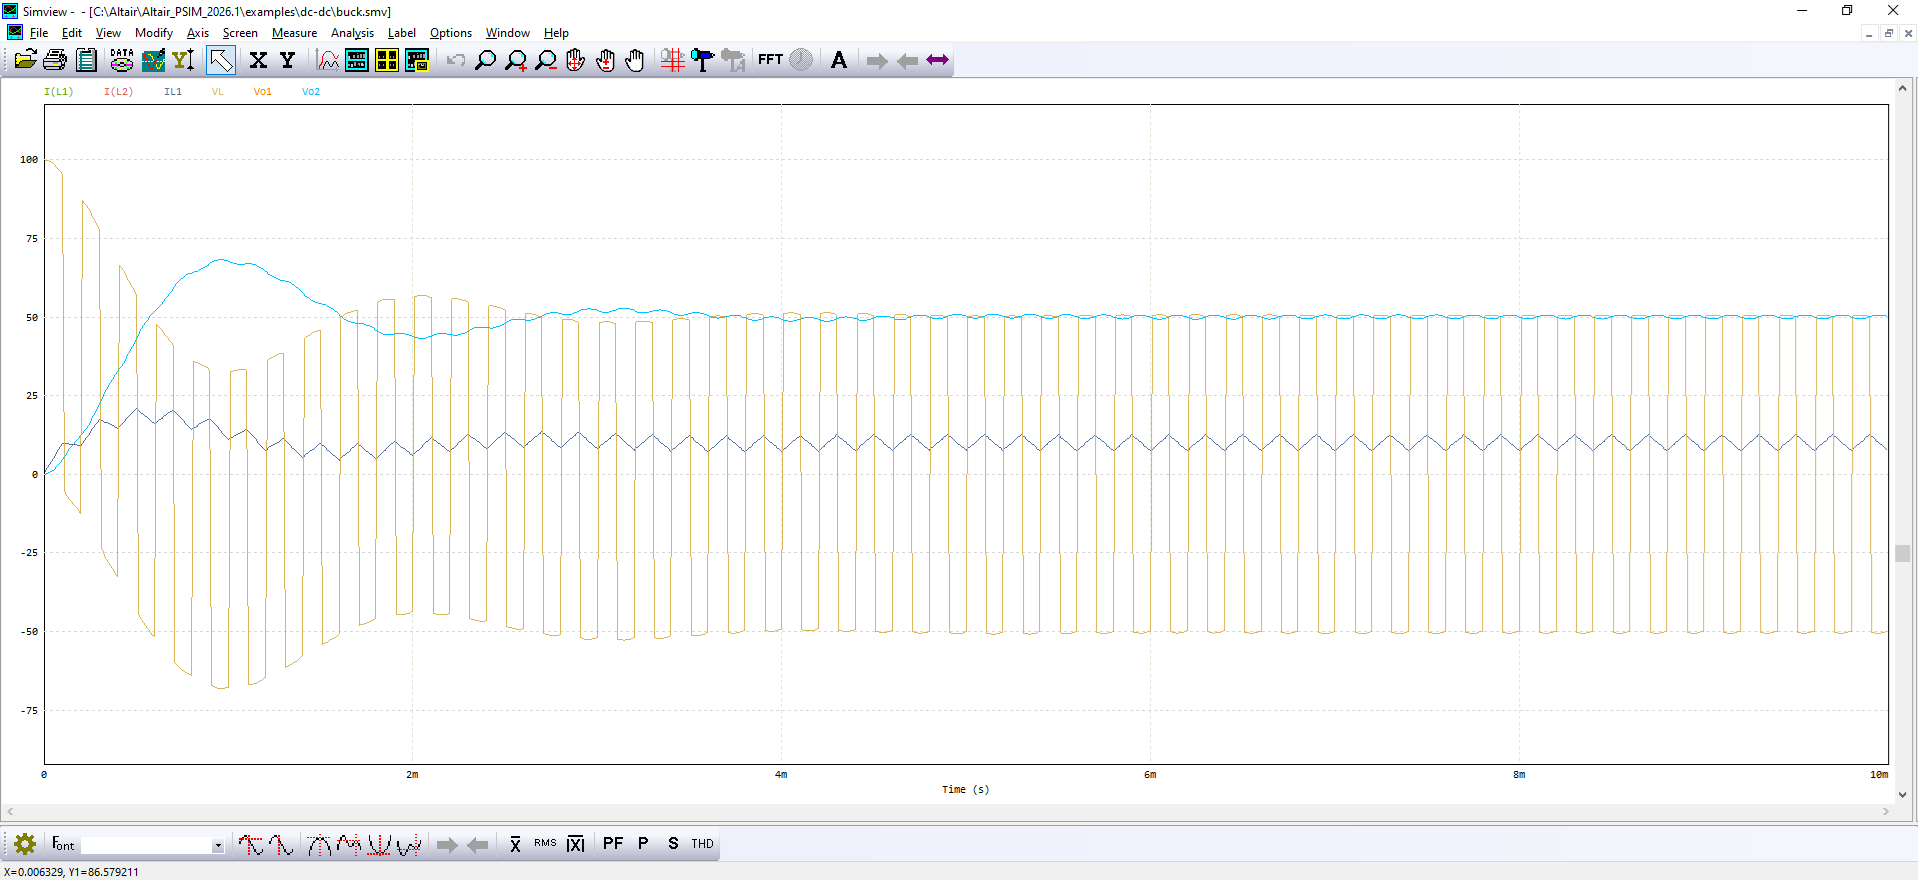Open the Options menu
The width and height of the screenshot is (1918, 880).
point(451,33)
